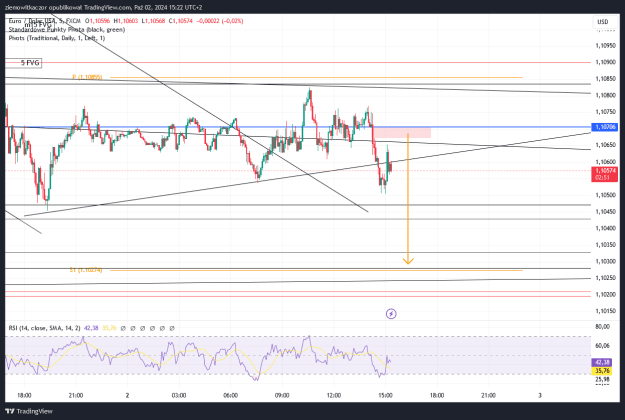
Task: Click the Euro / Dolar USA symbol title
Action: pyautogui.click(x=45, y=21)
